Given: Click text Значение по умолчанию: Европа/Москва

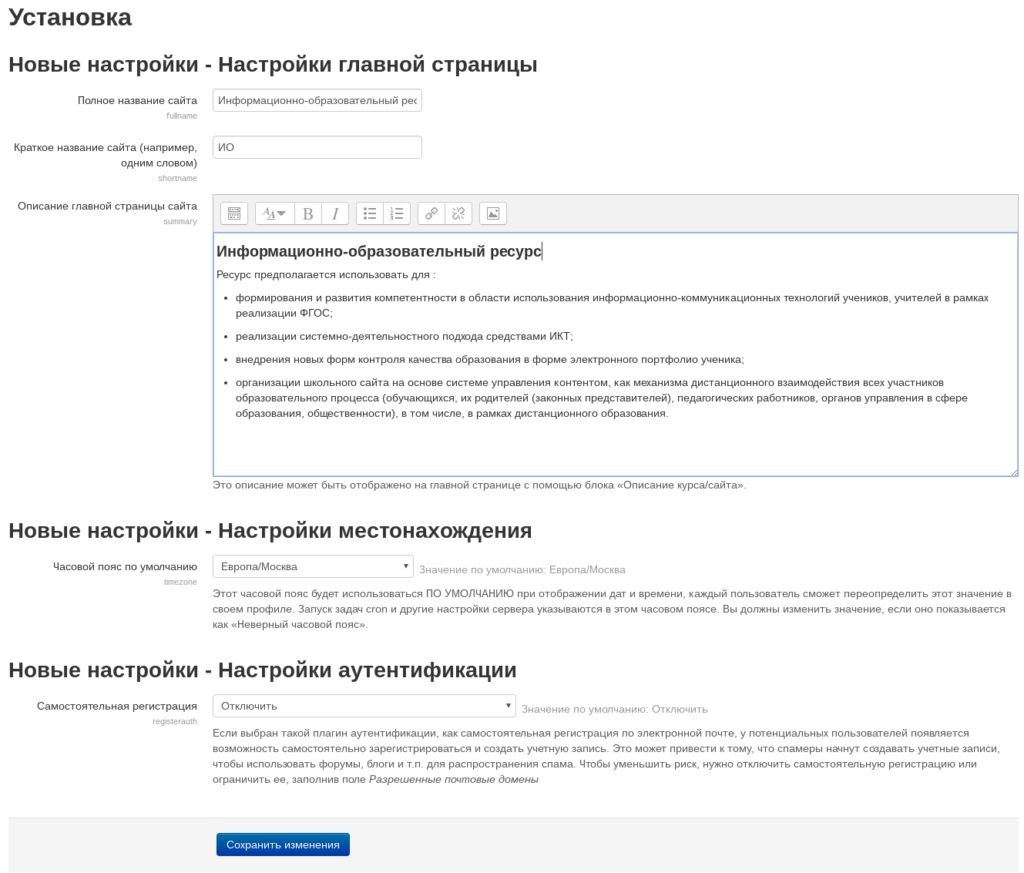Looking at the screenshot, I should (x=522, y=569).
